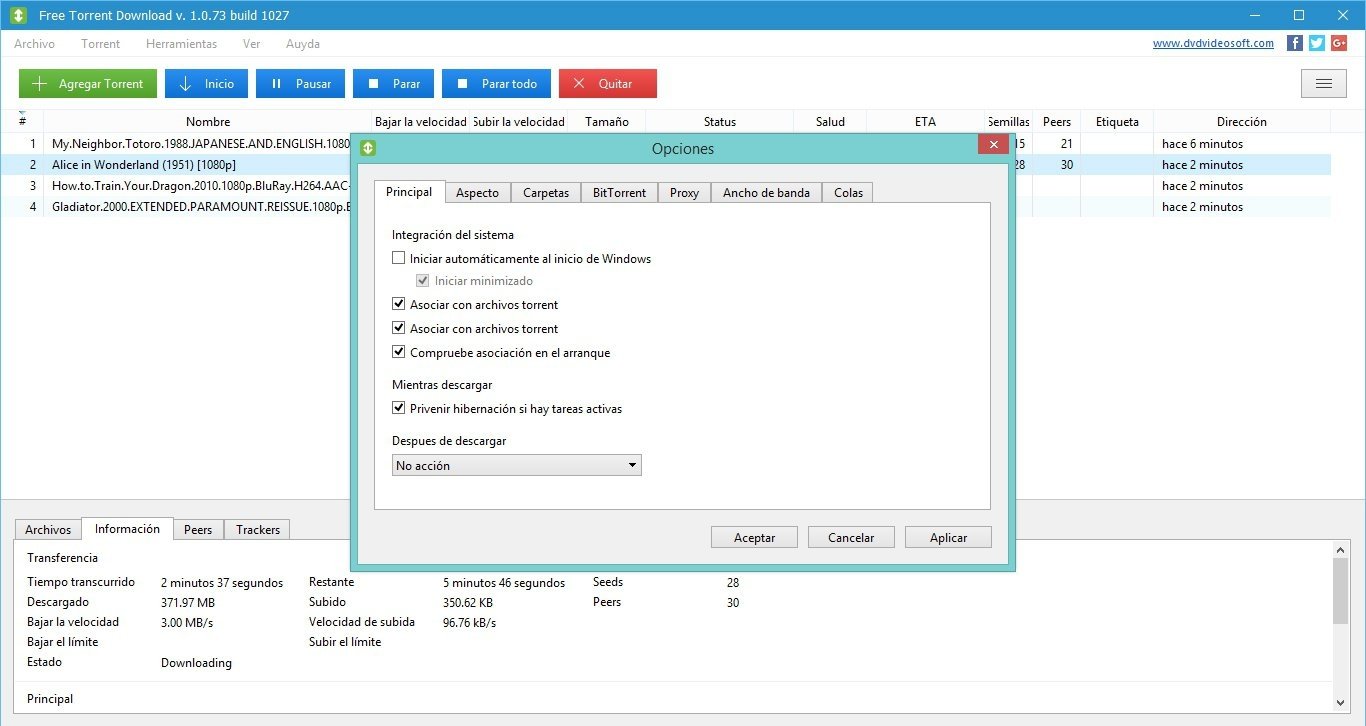
Task: Open the Herramientas menu
Action: pos(181,44)
